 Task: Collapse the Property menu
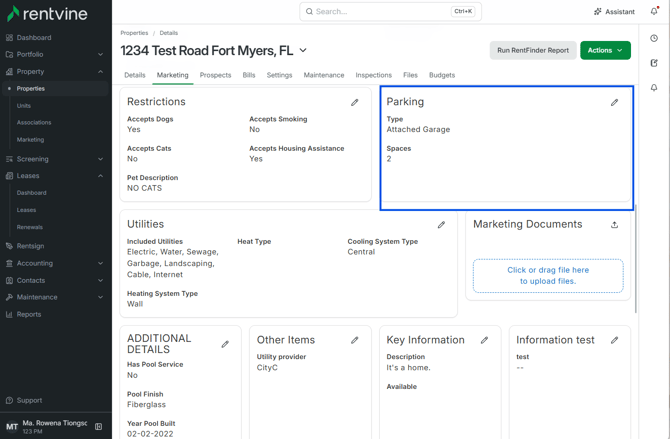[100, 71]
